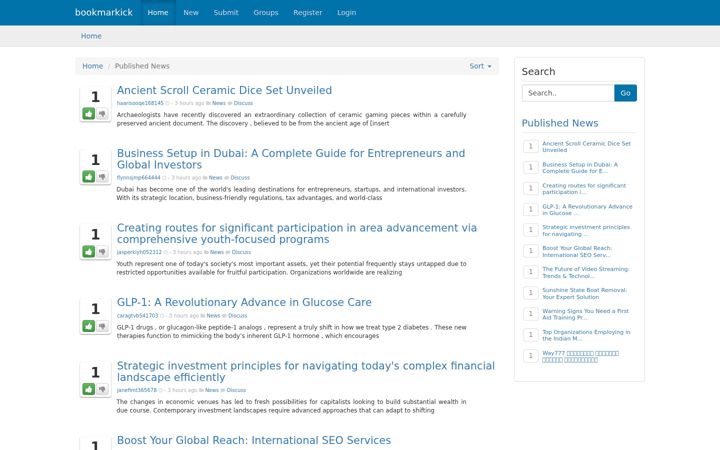Image resolution: width=720 pixels, height=450 pixels.
Task: Open sidebar link Ancient Scroll Ceramic Dice Set
Action: tap(586, 146)
